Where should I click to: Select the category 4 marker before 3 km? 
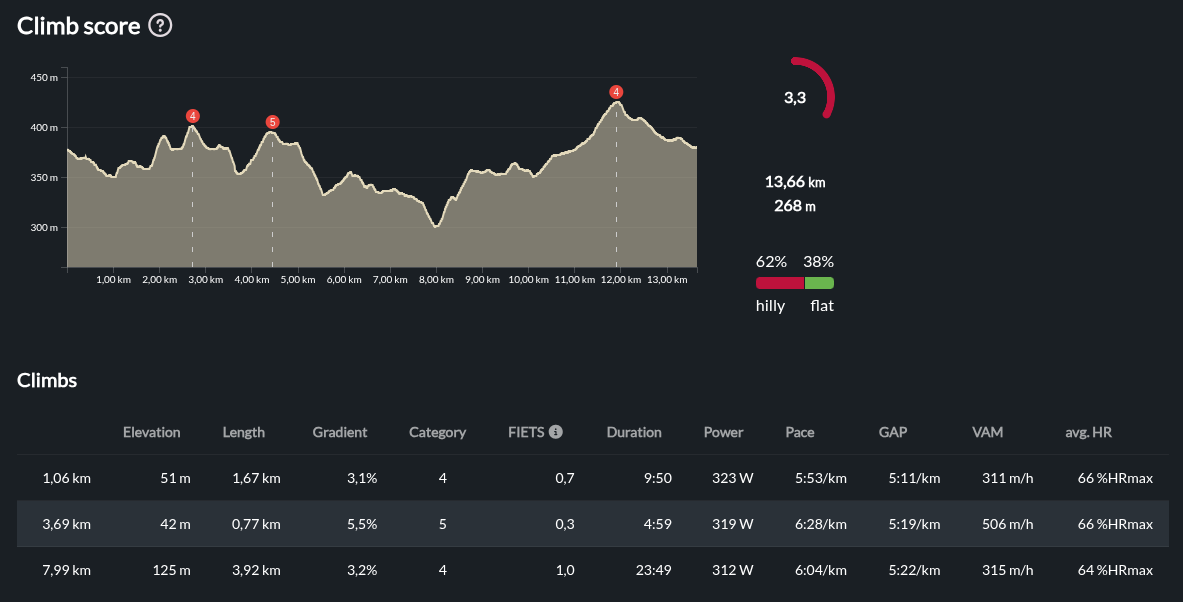pos(192,116)
